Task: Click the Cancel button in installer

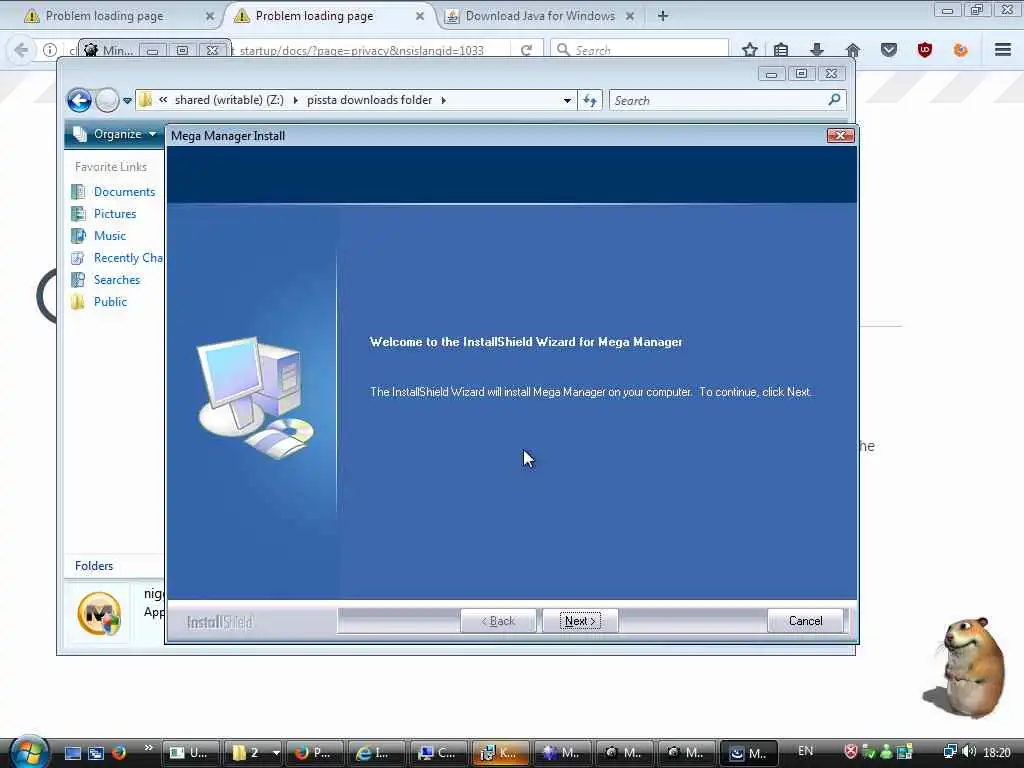Action: pyautogui.click(x=805, y=621)
